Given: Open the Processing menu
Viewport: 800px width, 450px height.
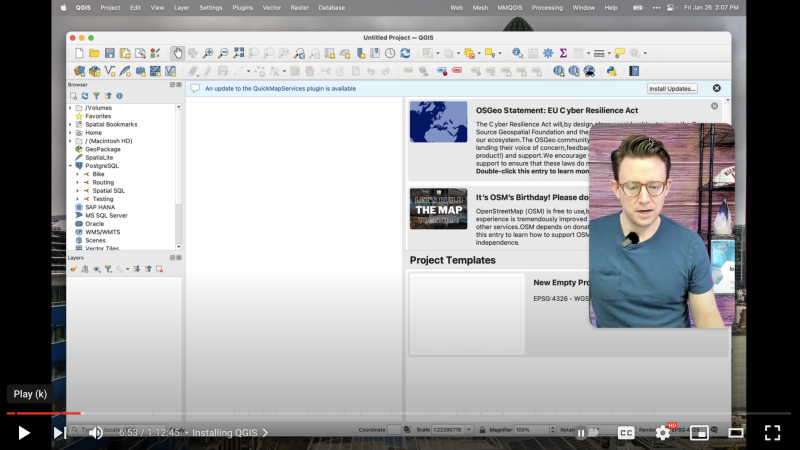Looking at the screenshot, I should click(547, 8).
